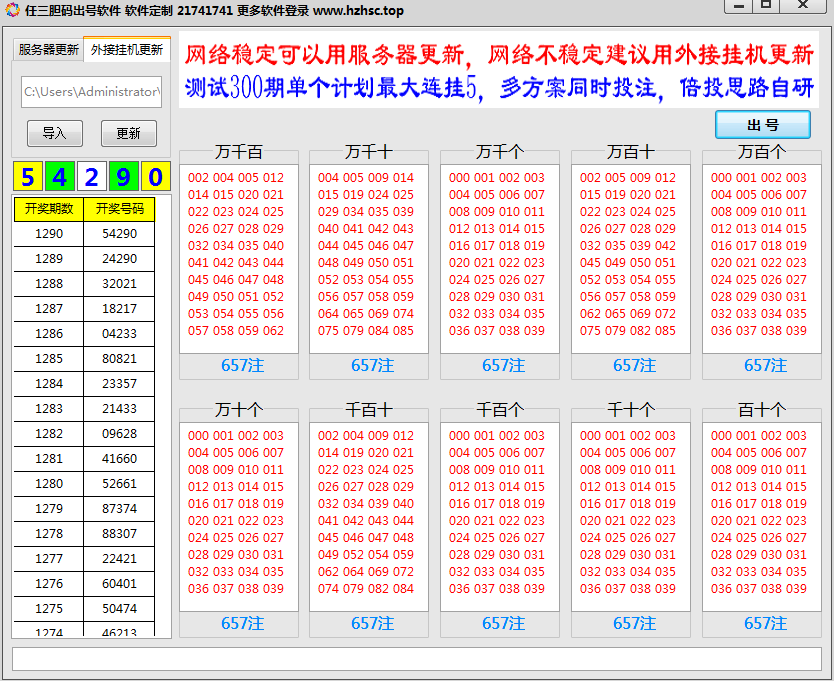Click the app icon in title bar
This screenshot has height=681, width=834.
coord(10,10)
